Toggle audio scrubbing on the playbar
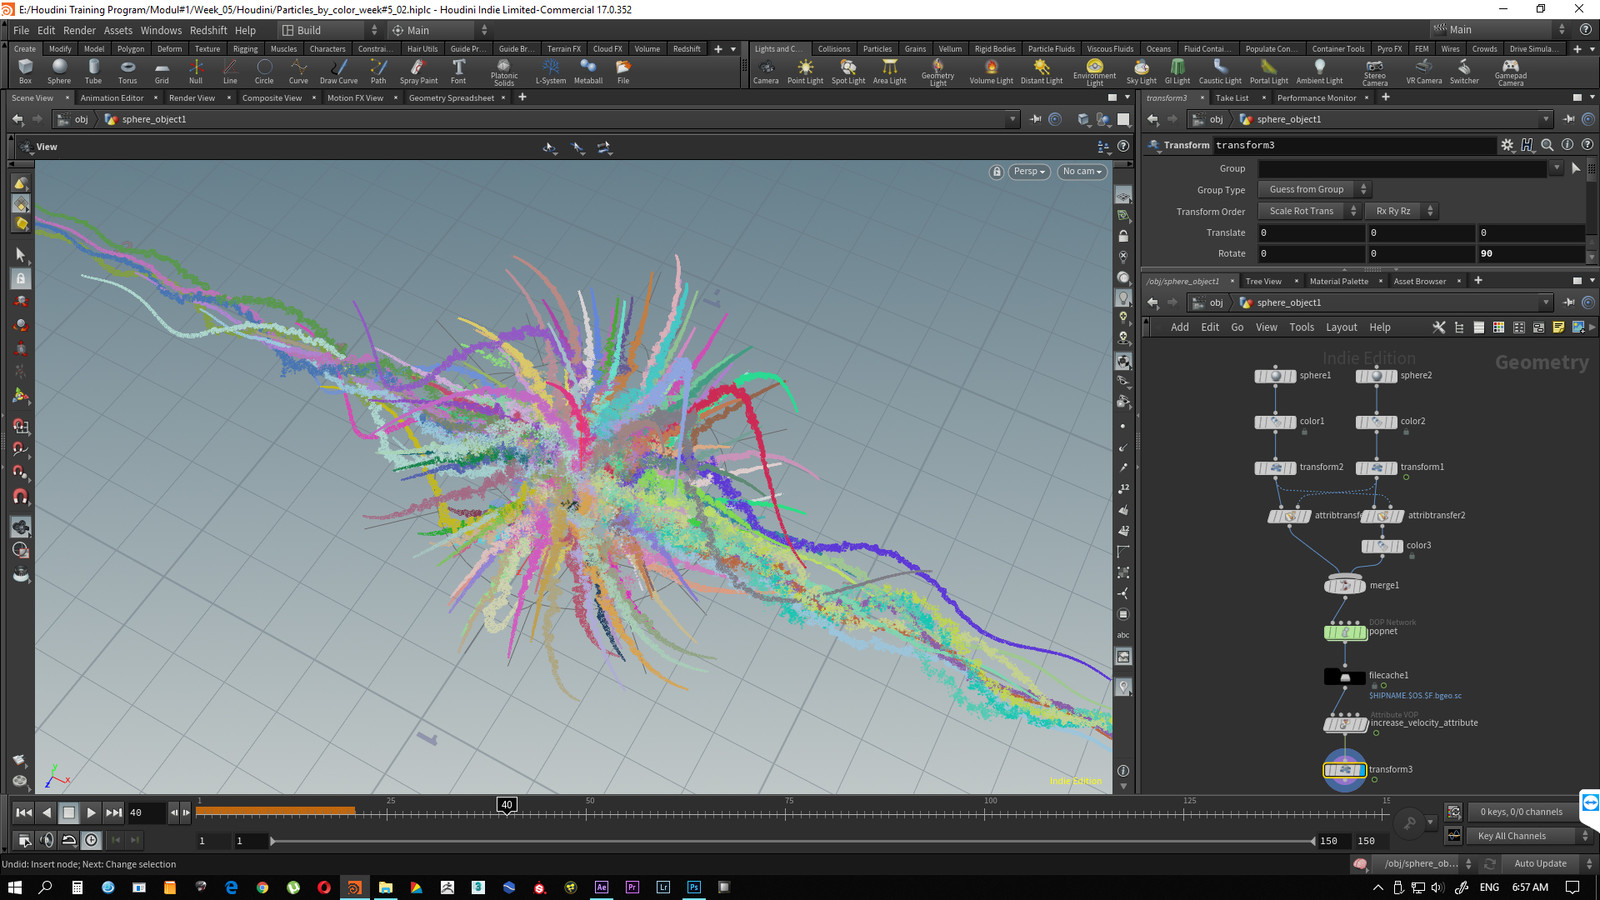 click(x=47, y=840)
